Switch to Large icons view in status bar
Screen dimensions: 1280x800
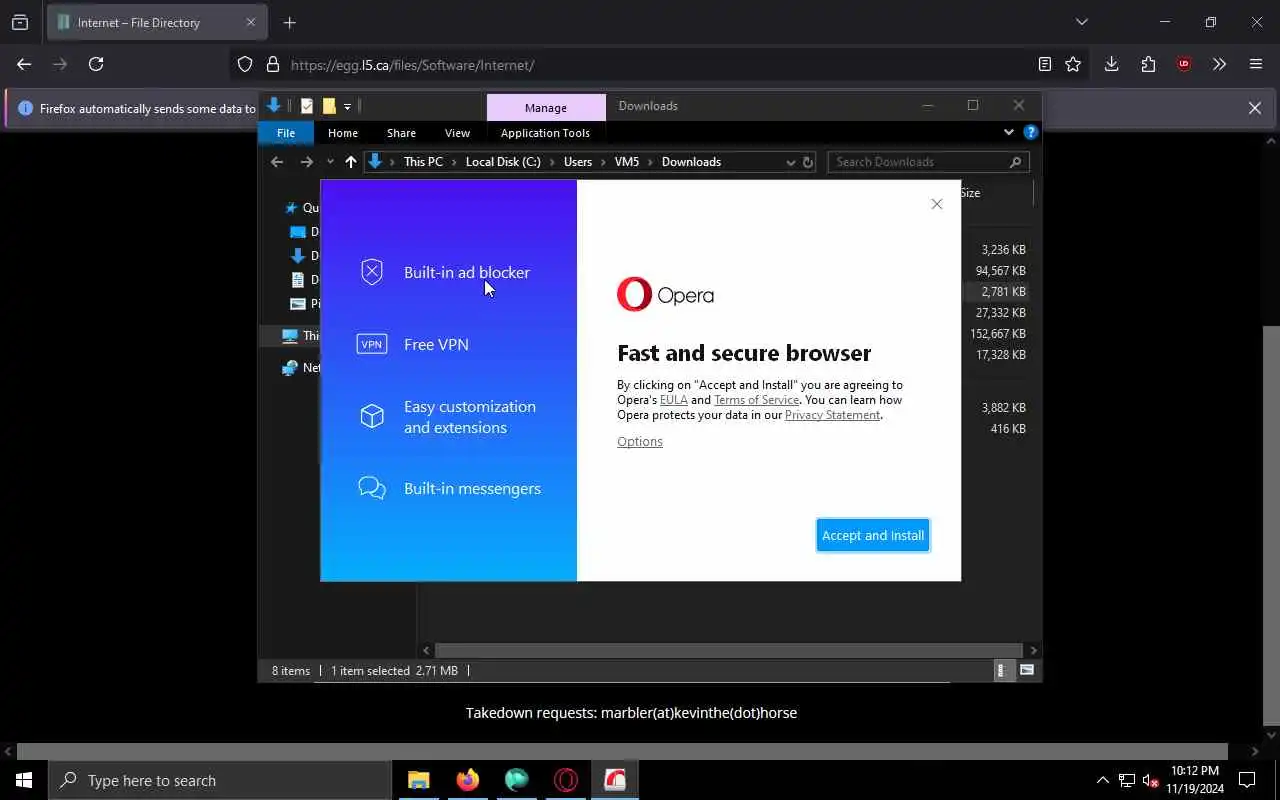point(1027,670)
